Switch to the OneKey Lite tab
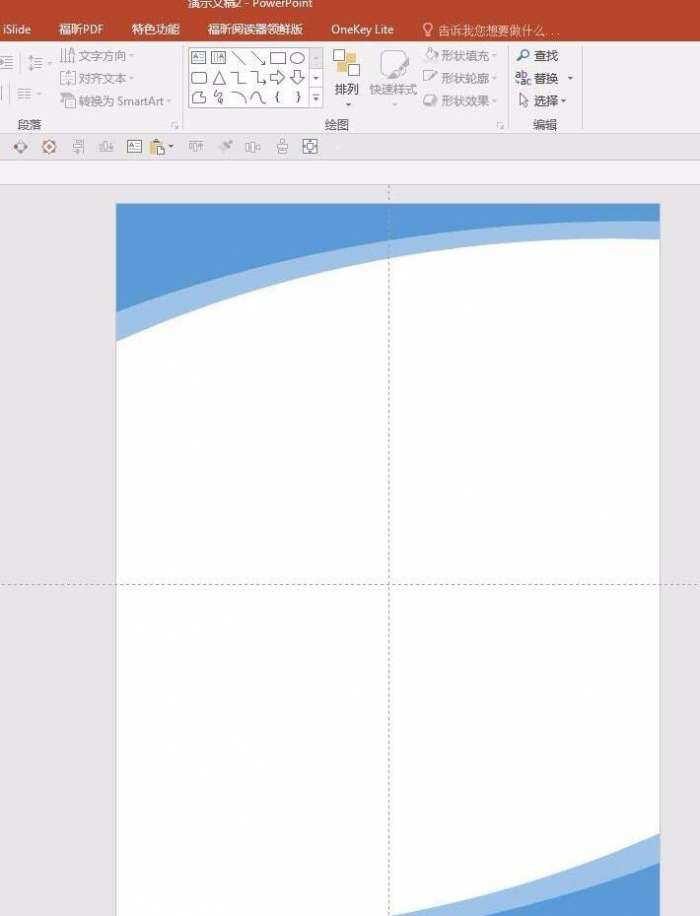This screenshot has height=916, width=700. tap(362, 29)
